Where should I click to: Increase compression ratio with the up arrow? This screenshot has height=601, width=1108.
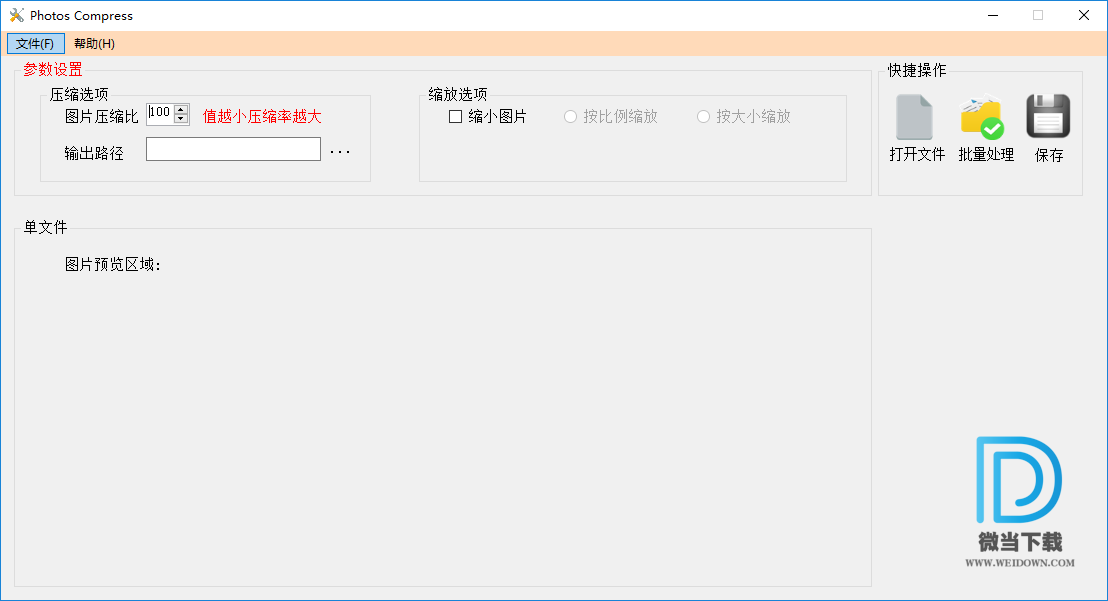(181, 109)
